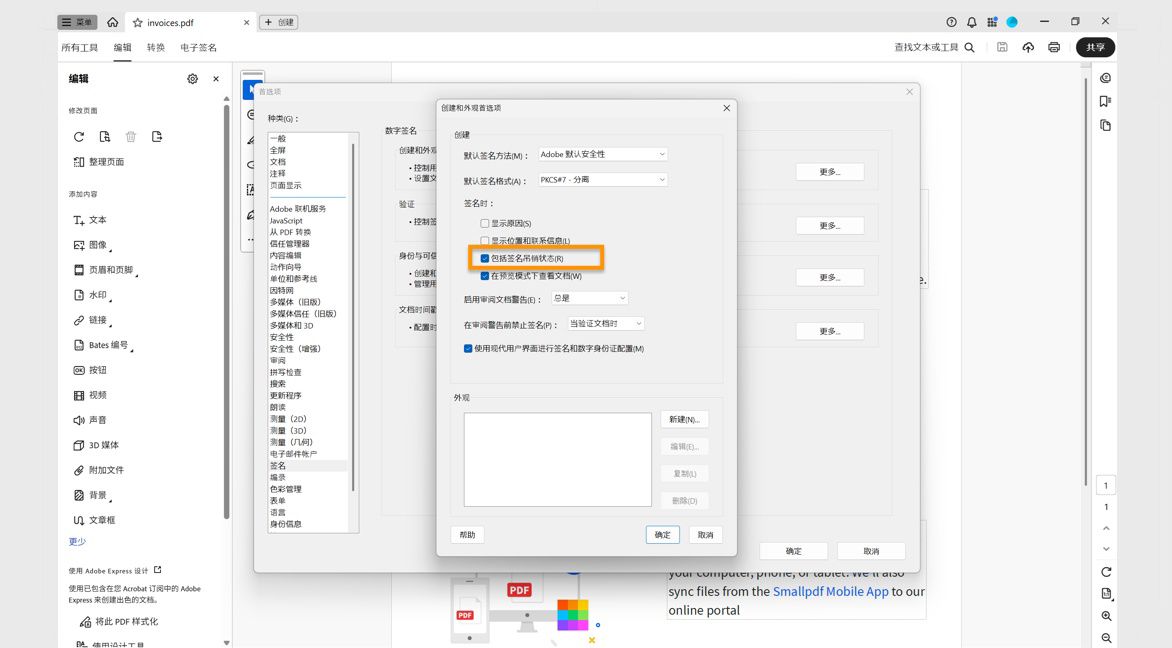Open Edit panel settings gear
Image resolution: width=1172 pixels, height=648 pixels.
pyautogui.click(x=192, y=78)
